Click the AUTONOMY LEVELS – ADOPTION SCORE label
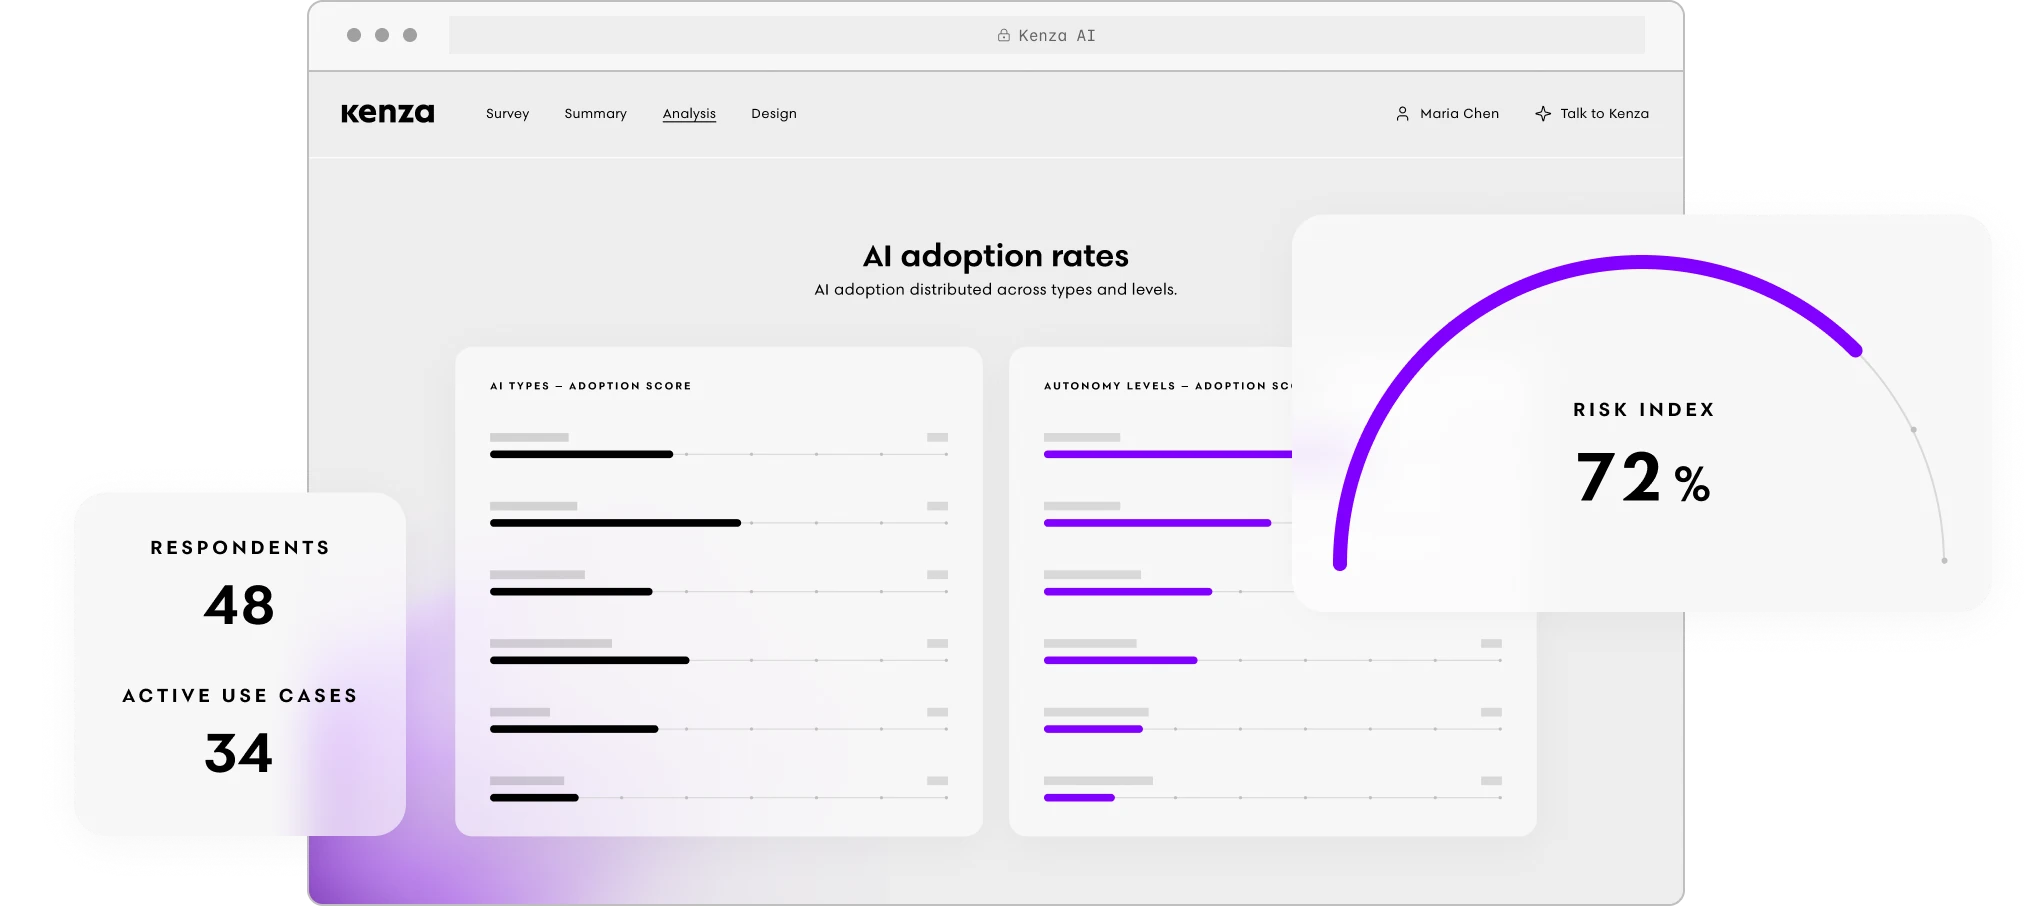This screenshot has width=2040, height=906. (x=1167, y=386)
